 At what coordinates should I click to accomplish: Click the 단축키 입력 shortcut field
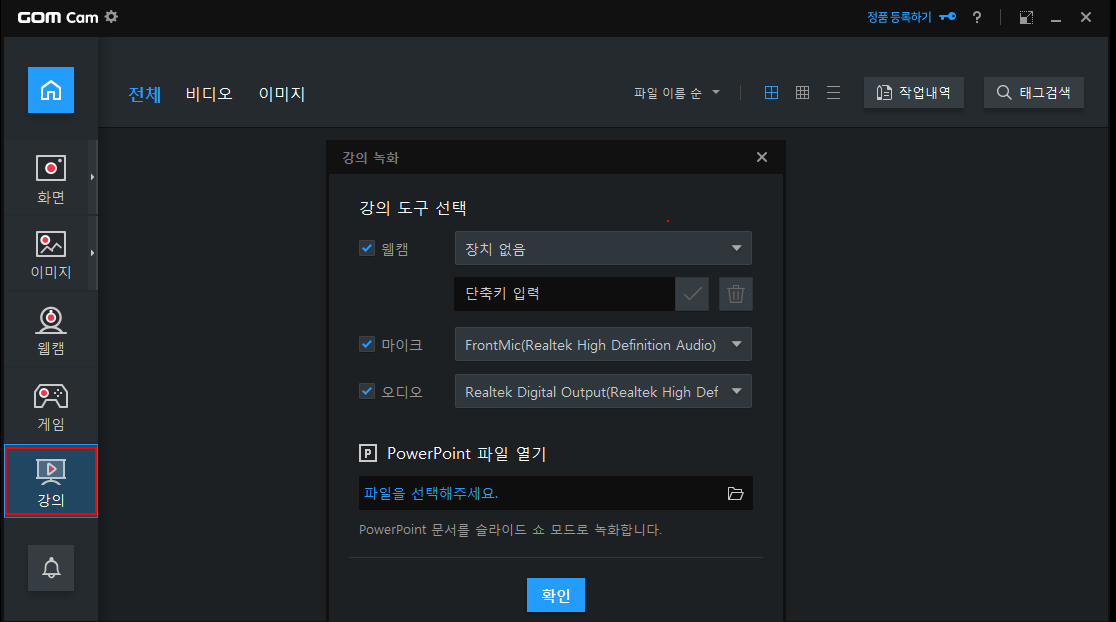pyautogui.click(x=564, y=294)
